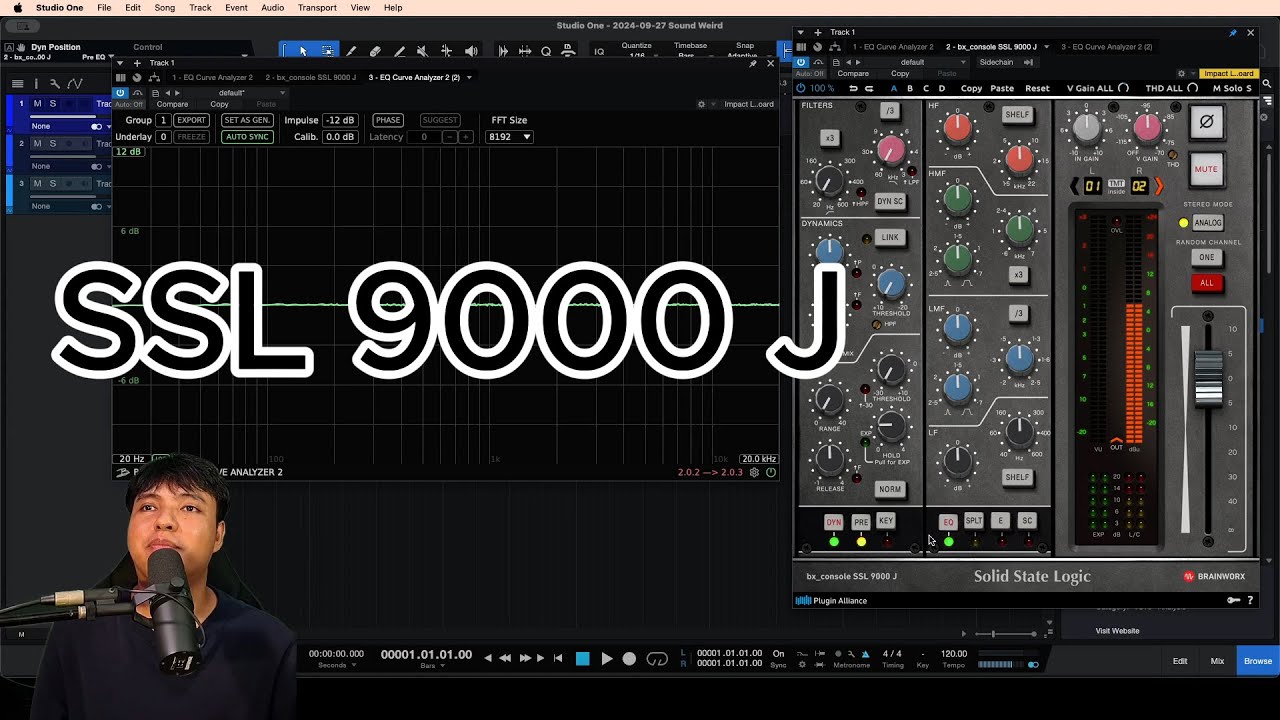The image size is (1280, 720).
Task: Expand the bx_console plugin tab arrow
Action: click(x=1046, y=46)
